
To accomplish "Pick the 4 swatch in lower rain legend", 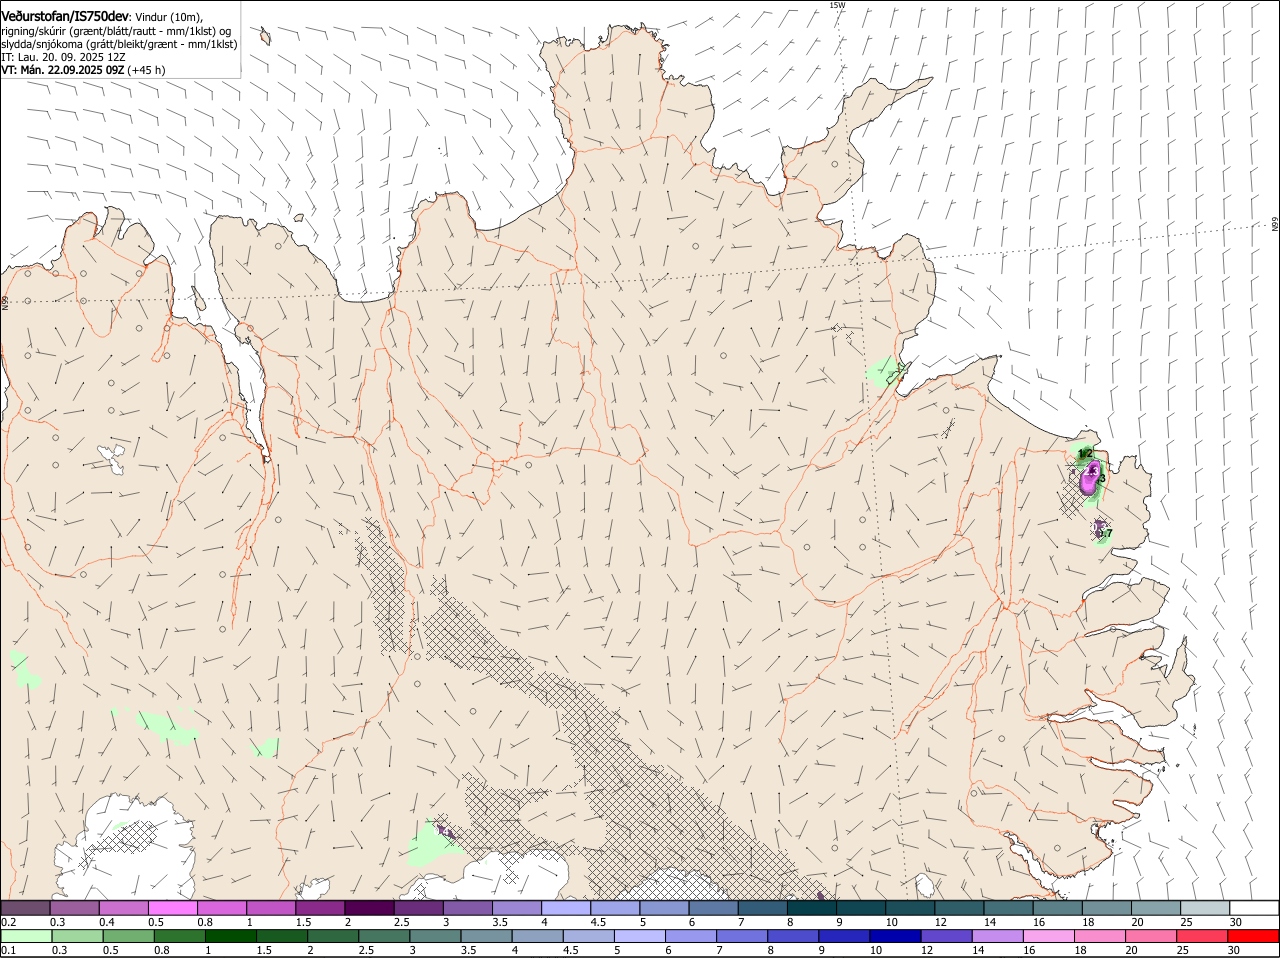I will point(537,936).
